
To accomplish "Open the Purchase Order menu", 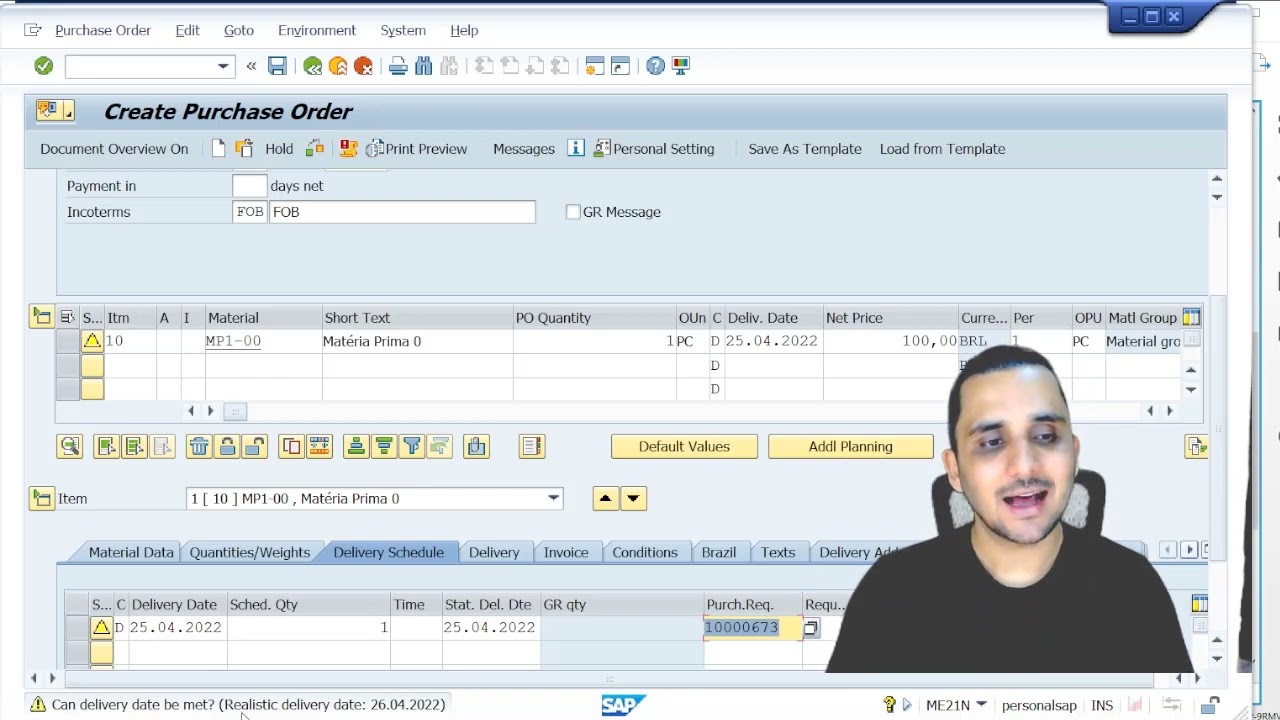I will tap(103, 30).
